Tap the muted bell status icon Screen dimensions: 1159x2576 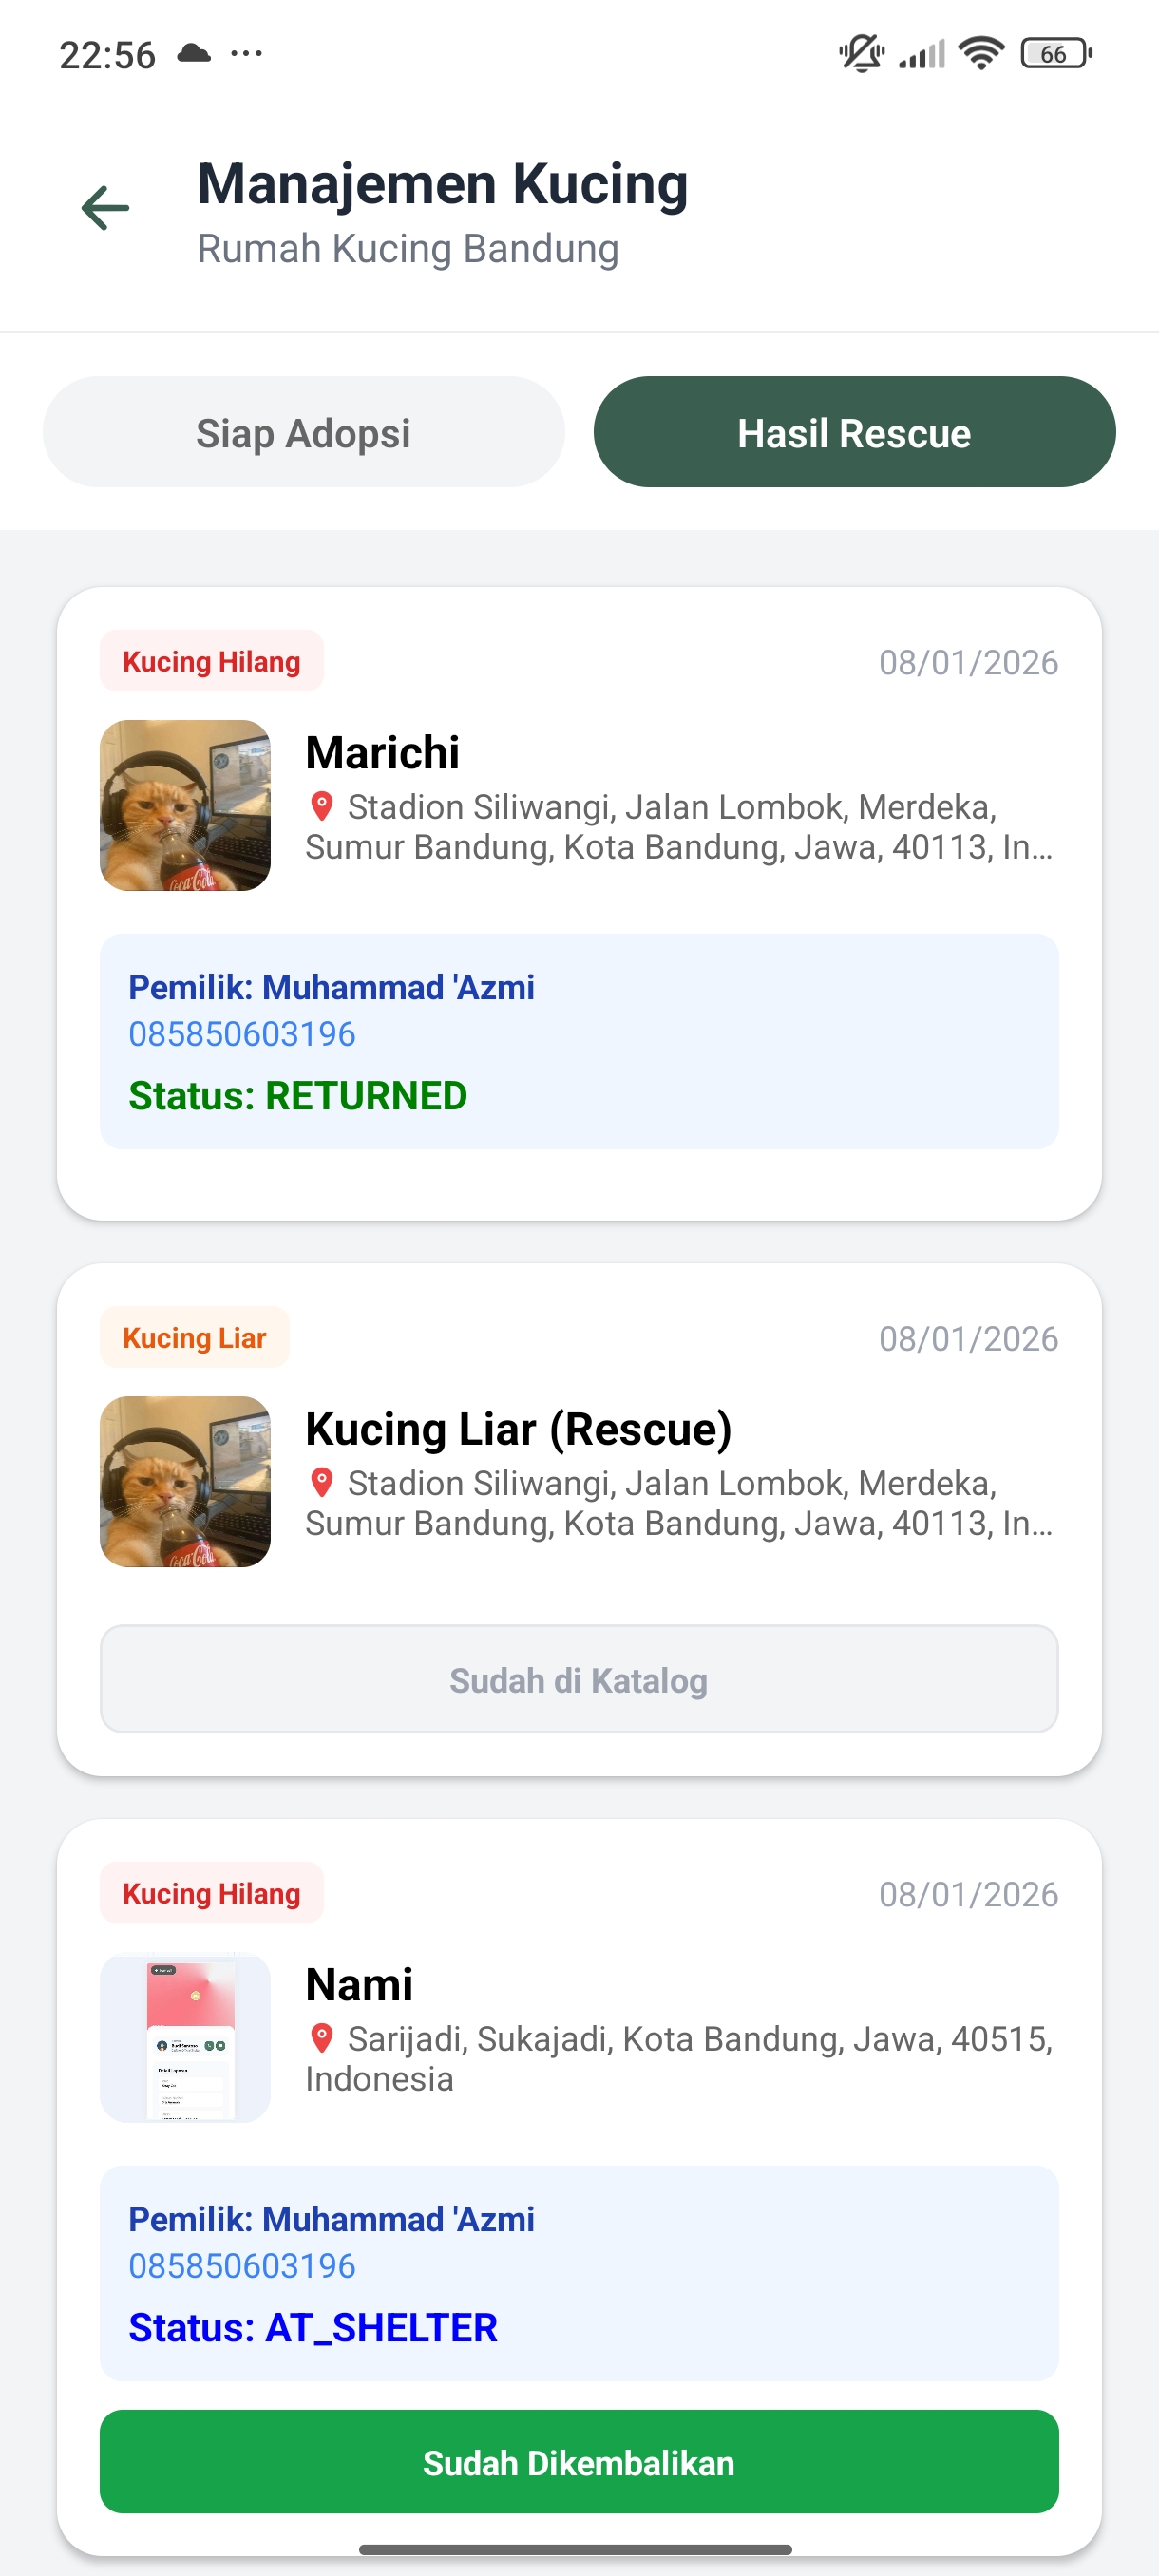pyautogui.click(x=861, y=53)
